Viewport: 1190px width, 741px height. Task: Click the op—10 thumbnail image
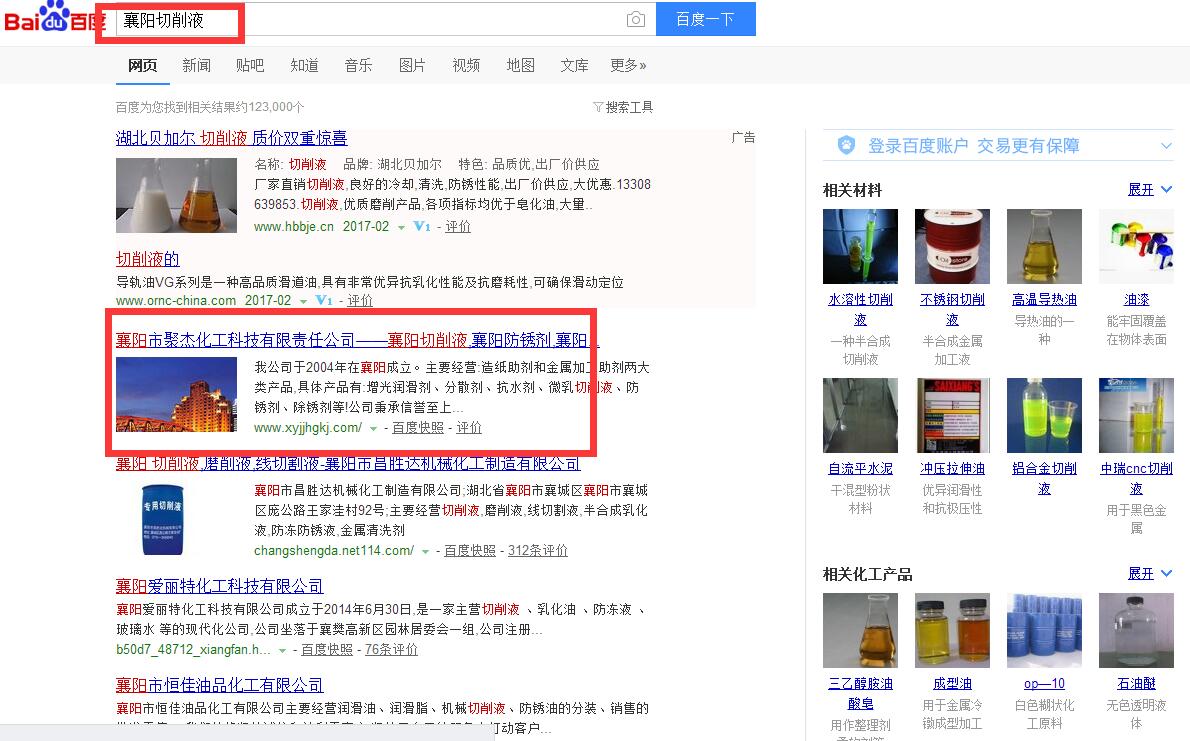pos(1044,630)
